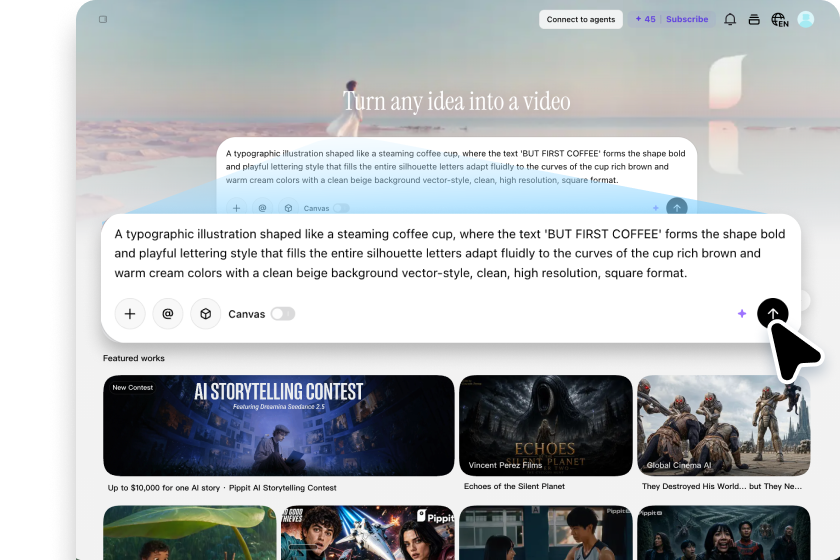Viewport: 840px width, 560px height.
Task: Click the @ mention button in large prompt box
Action: [168, 313]
